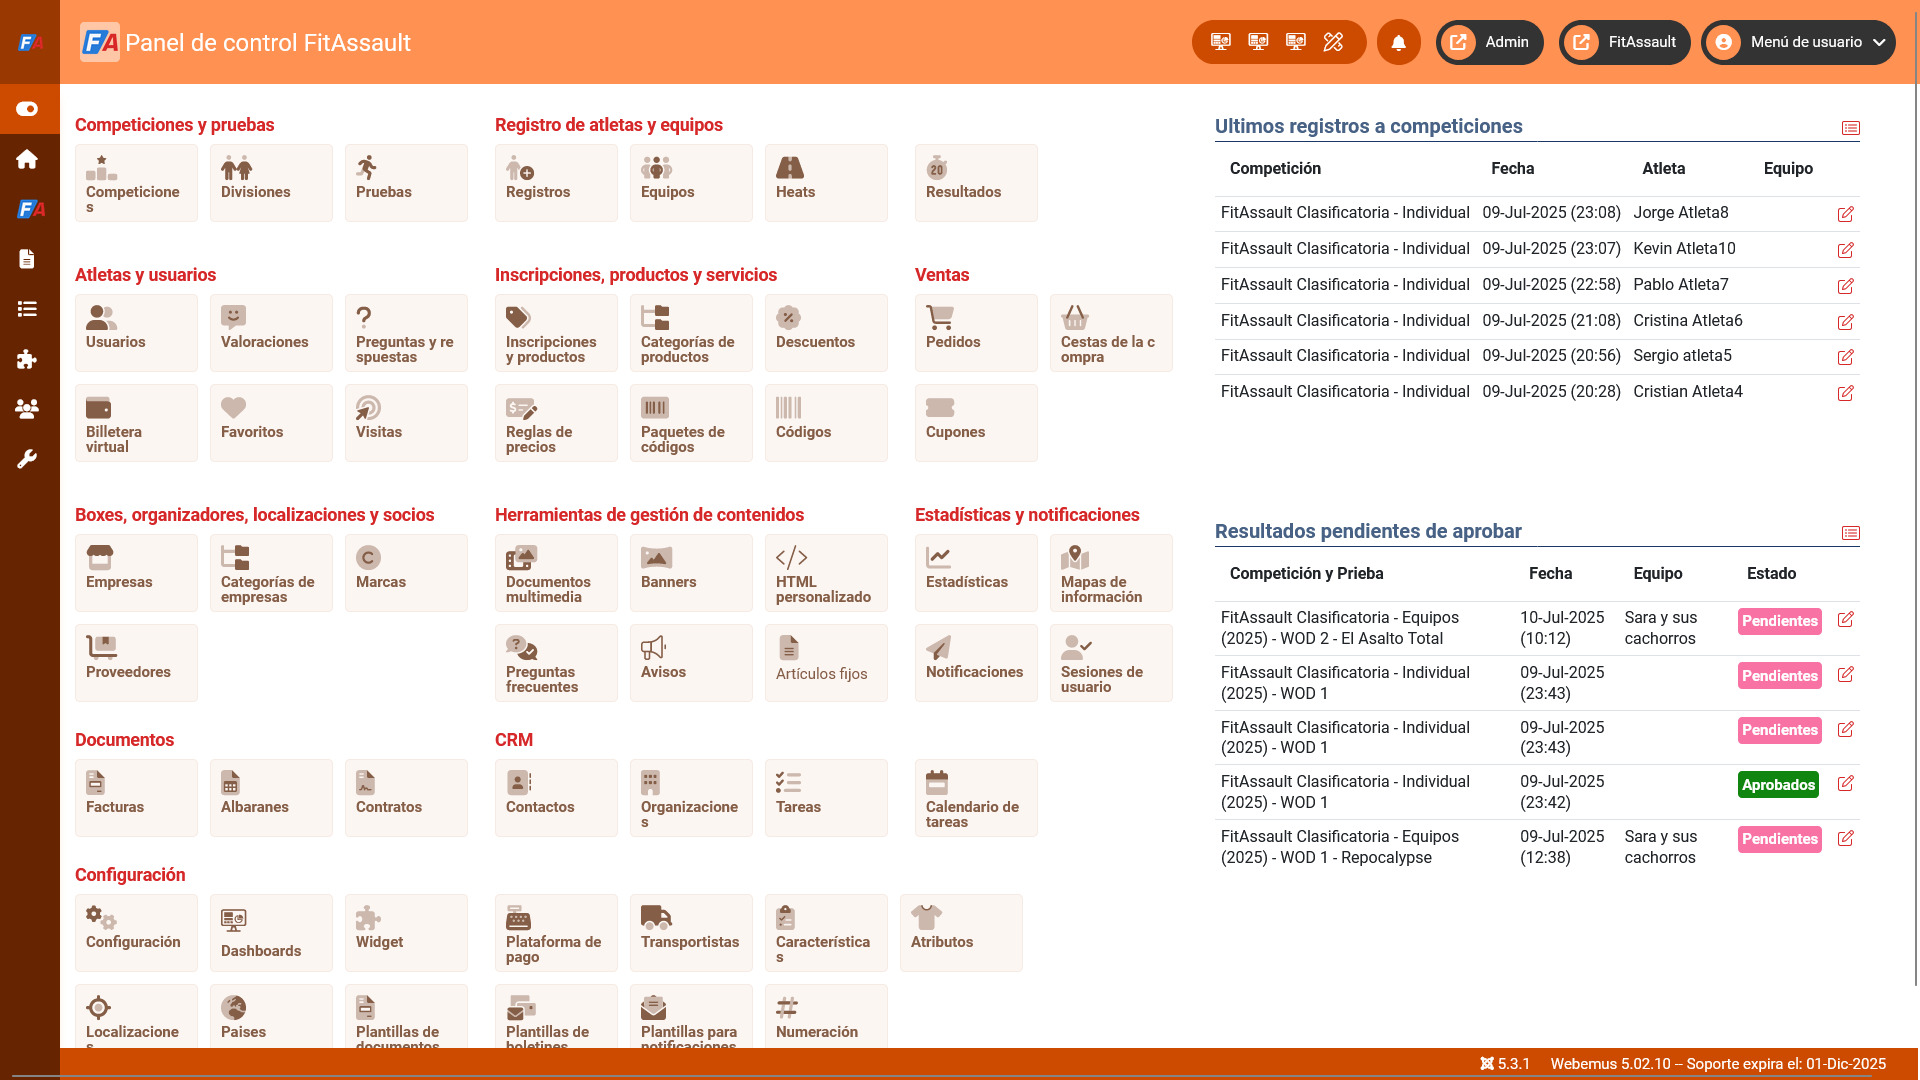Open the Códigos tile
This screenshot has width=1920, height=1080.
point(826,423)
